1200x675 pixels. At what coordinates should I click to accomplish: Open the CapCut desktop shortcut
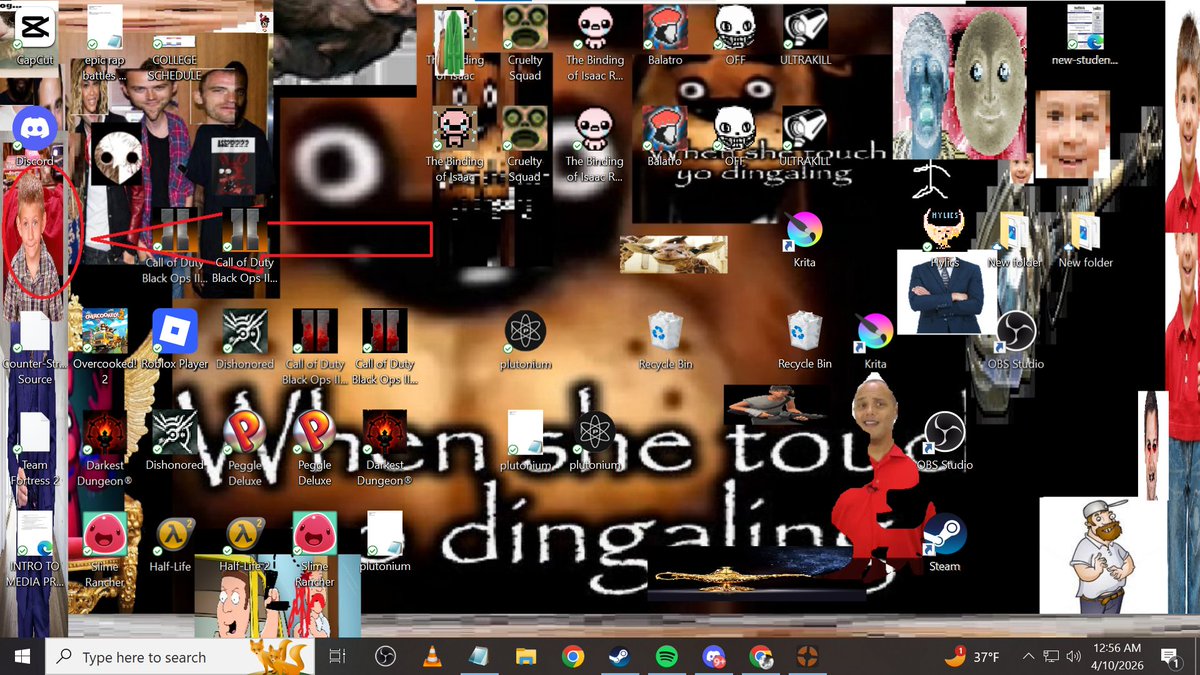pyautogui.click(x=35, y=36)
